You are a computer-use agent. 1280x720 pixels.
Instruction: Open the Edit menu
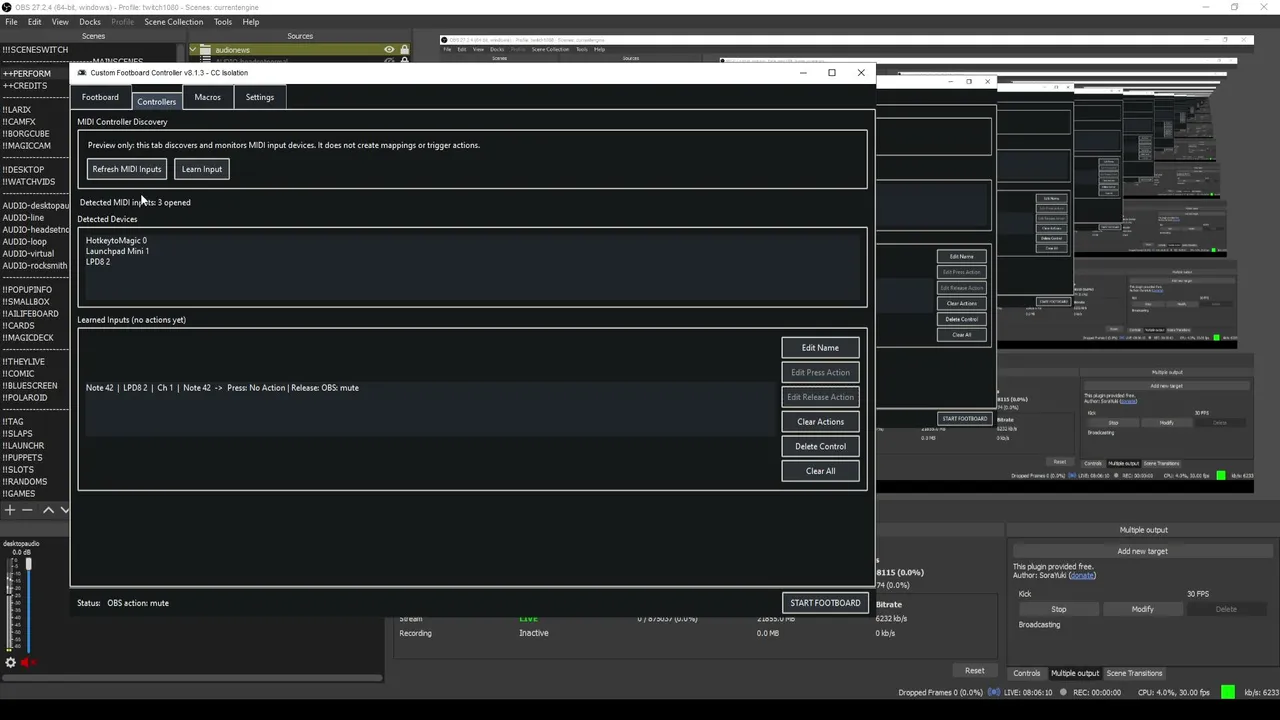coord(35,21)
